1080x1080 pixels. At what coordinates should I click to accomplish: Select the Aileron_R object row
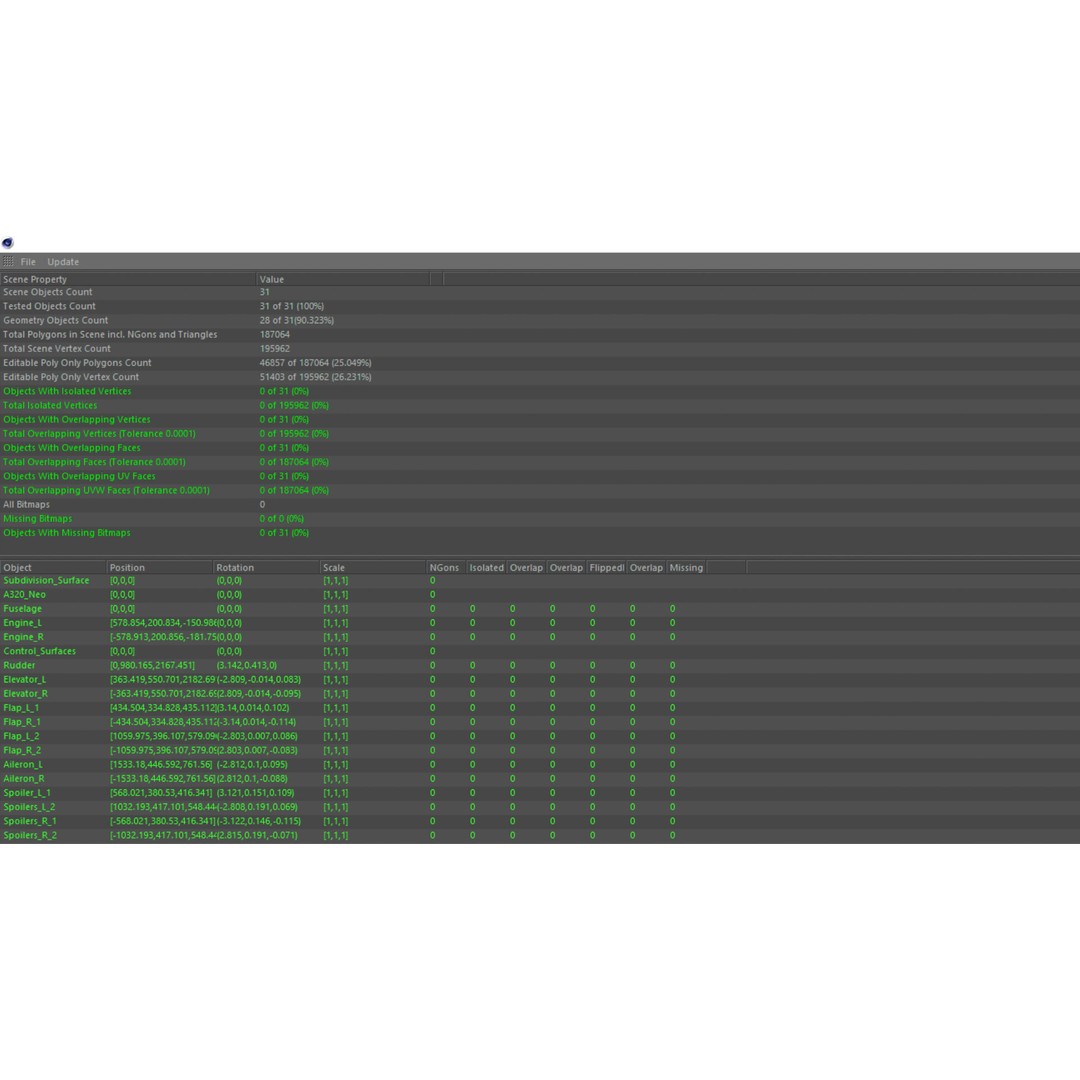(x=540, y=778)
